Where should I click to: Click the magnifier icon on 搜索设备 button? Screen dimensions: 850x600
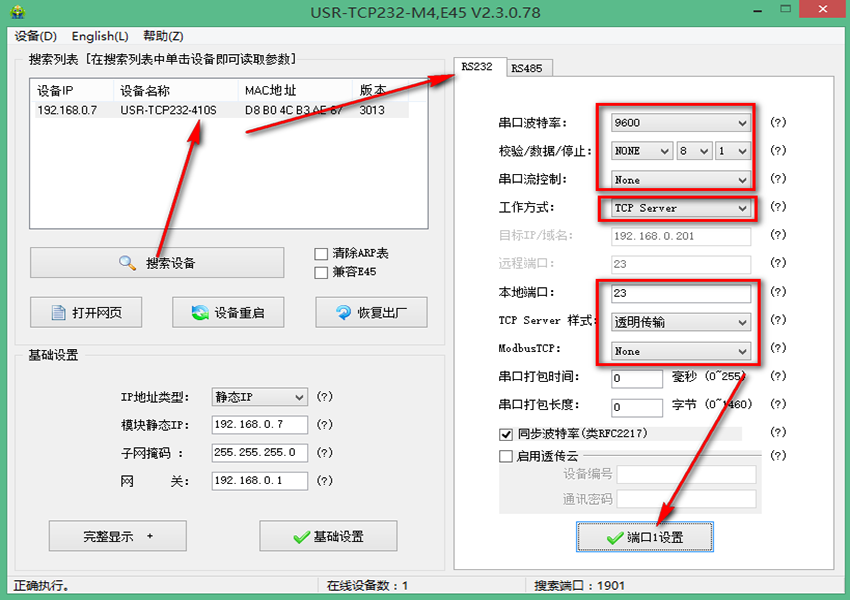(x=127, y=263)
